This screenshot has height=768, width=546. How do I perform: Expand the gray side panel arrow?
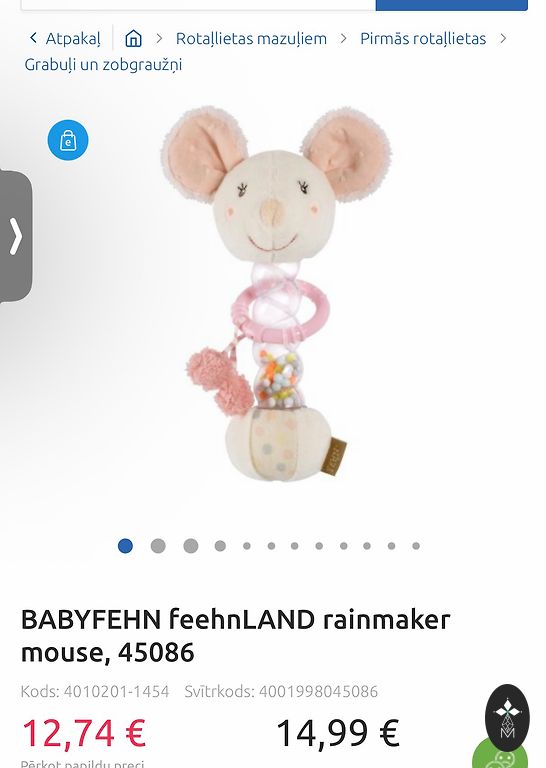point(16,236)
